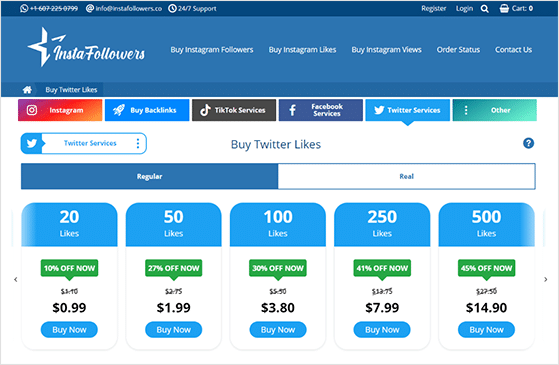The height and width of the screenshot is (365, 559).
Task: Show previous packages with left arrow
Action: [x=15, y=279]
